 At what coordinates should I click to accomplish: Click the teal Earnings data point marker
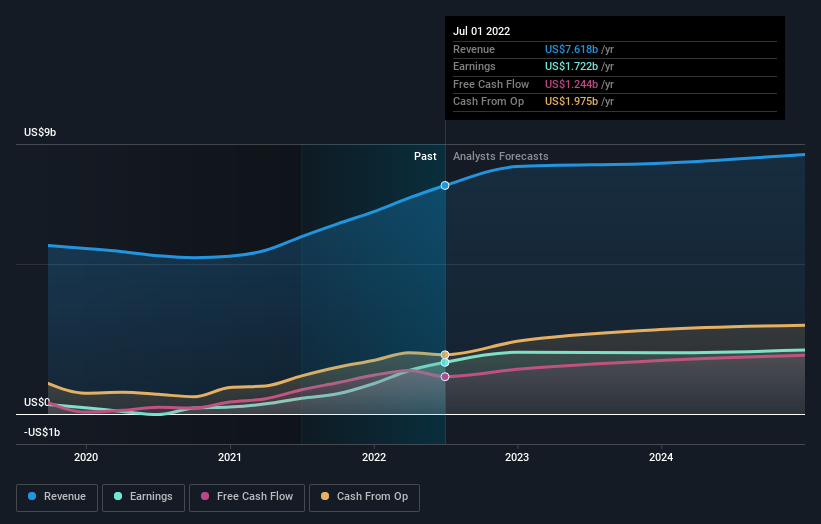(x=445, y=362)
